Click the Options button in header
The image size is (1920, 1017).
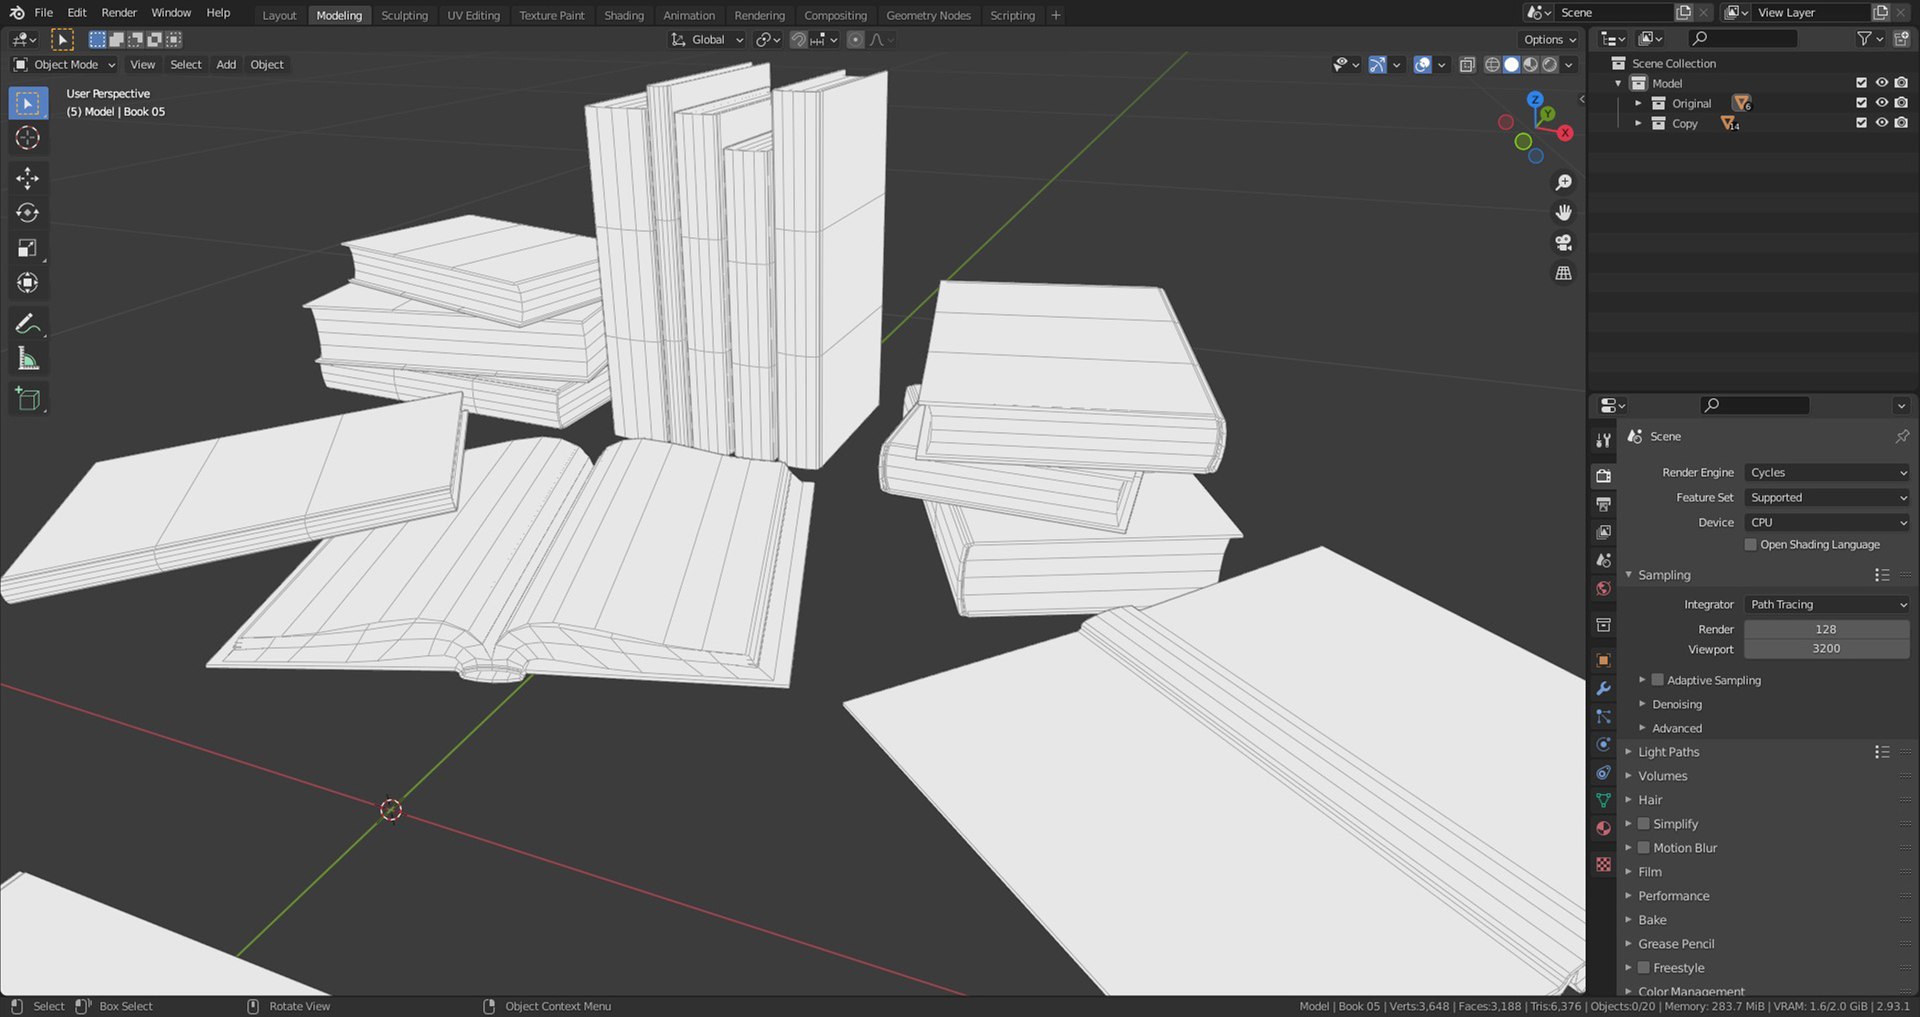1549,40
